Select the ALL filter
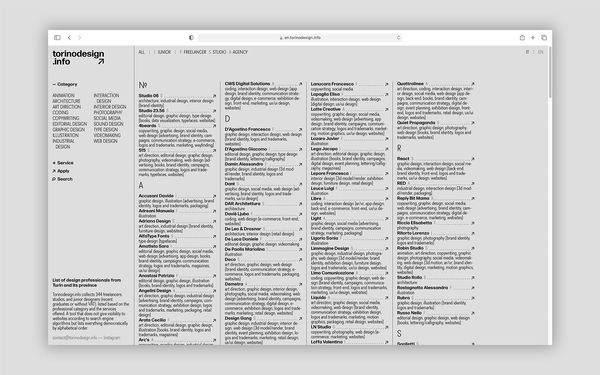 tap(142, 52)
